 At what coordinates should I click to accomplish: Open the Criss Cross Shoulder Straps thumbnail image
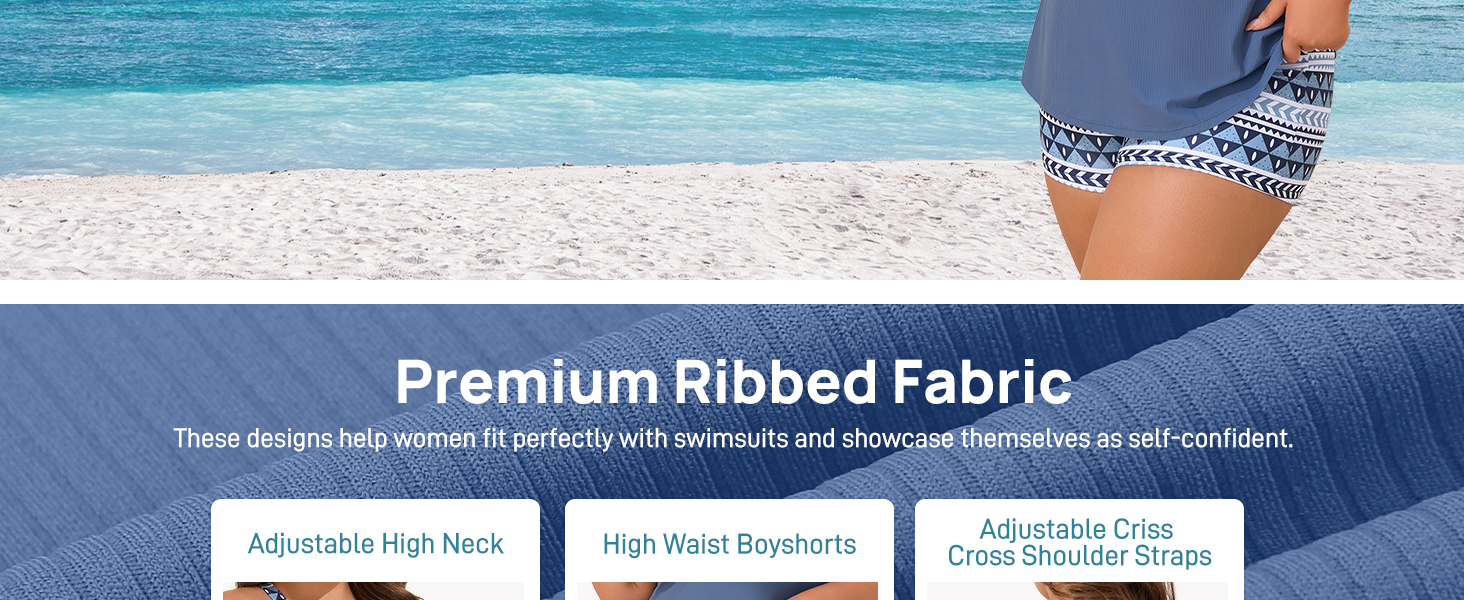[x=1077, y=591]
